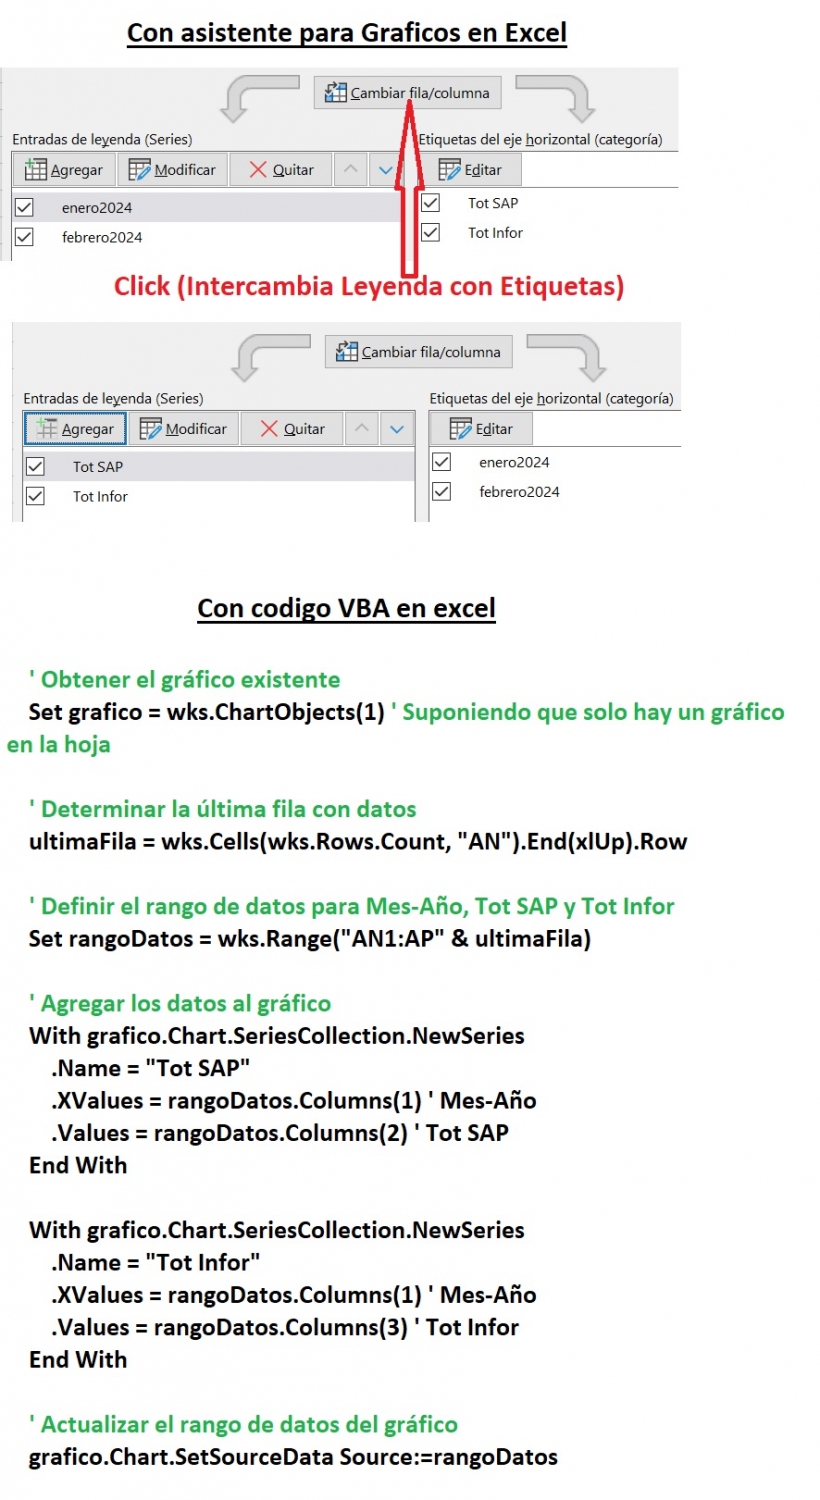Click Agregar button in upper dialog
820x1500 pixels.
tap(64, 170)
